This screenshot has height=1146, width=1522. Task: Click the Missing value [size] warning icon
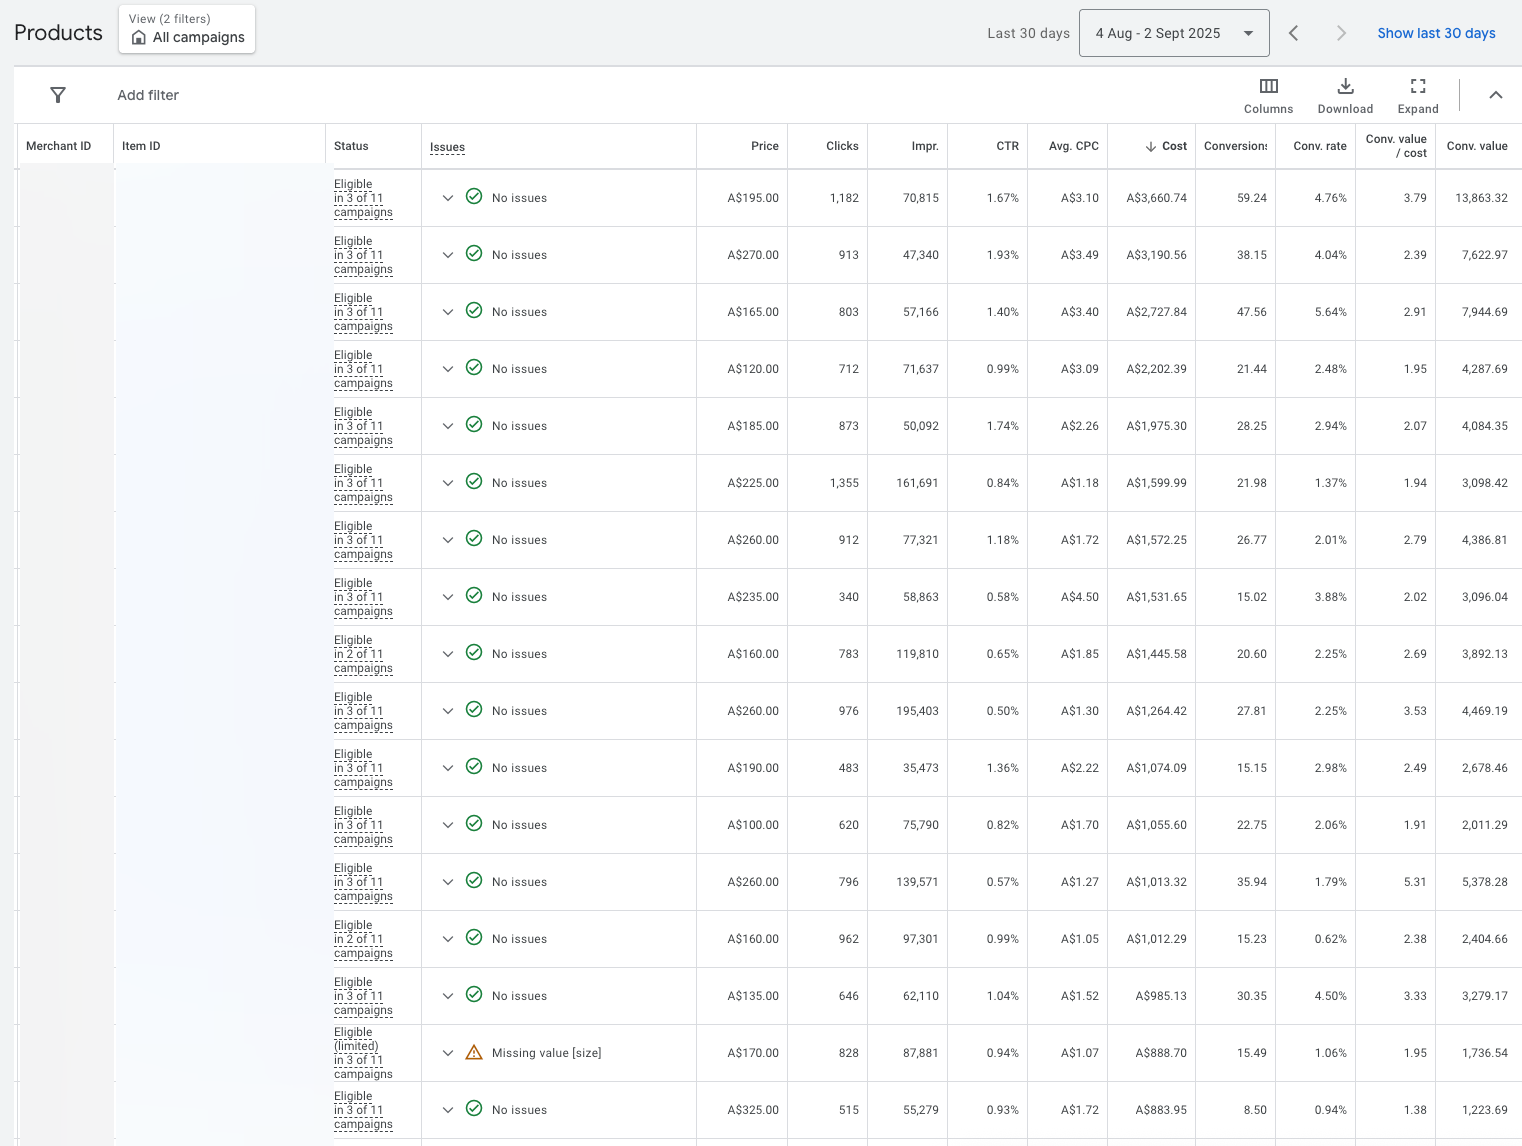pos(474,1052)
